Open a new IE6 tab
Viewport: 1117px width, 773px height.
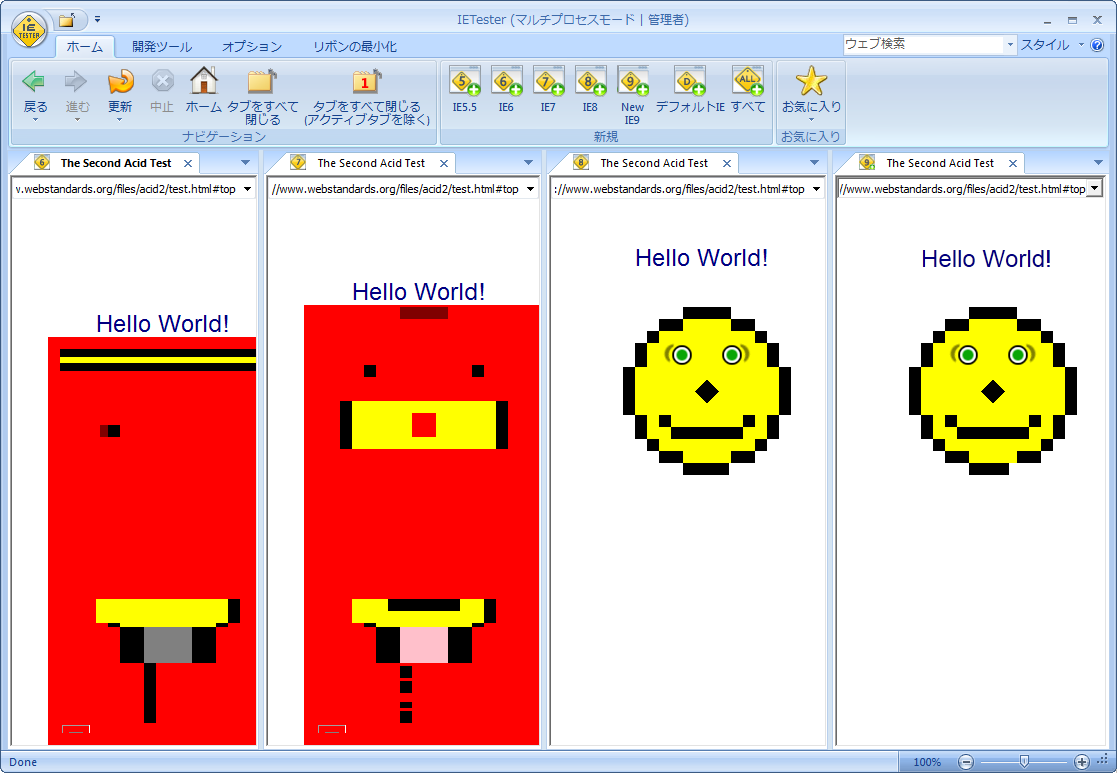click(x=506, y=90)
